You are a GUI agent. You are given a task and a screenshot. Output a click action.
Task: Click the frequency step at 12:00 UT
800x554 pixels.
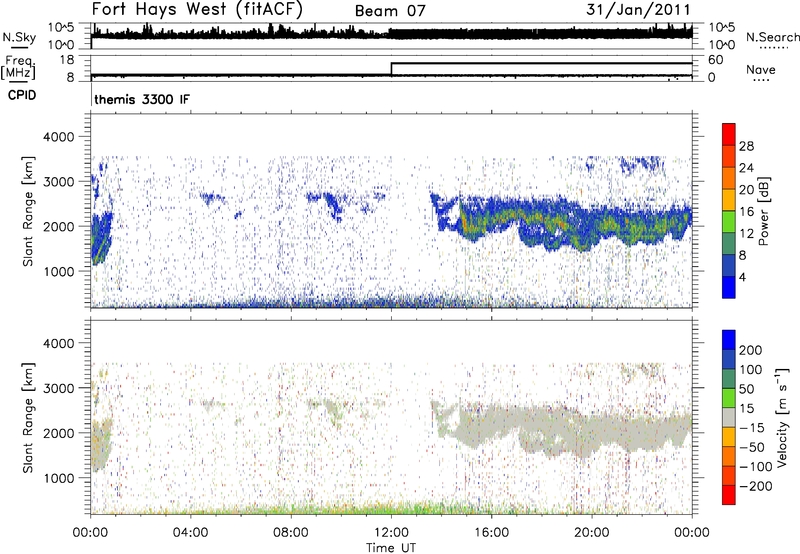click(x=391, y=69)
